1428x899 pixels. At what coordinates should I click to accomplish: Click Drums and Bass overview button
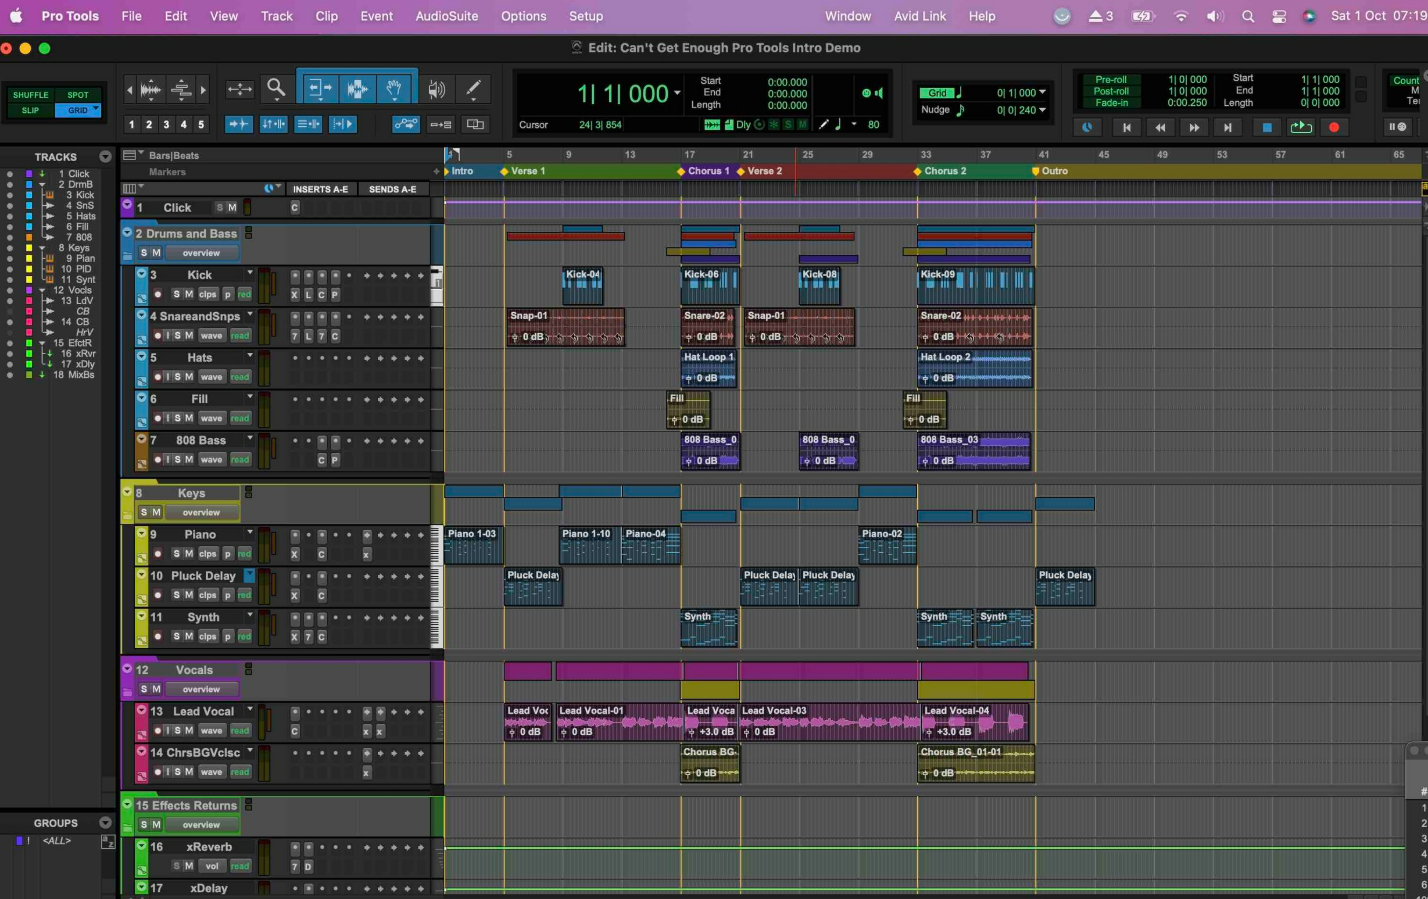coord(201,253)
